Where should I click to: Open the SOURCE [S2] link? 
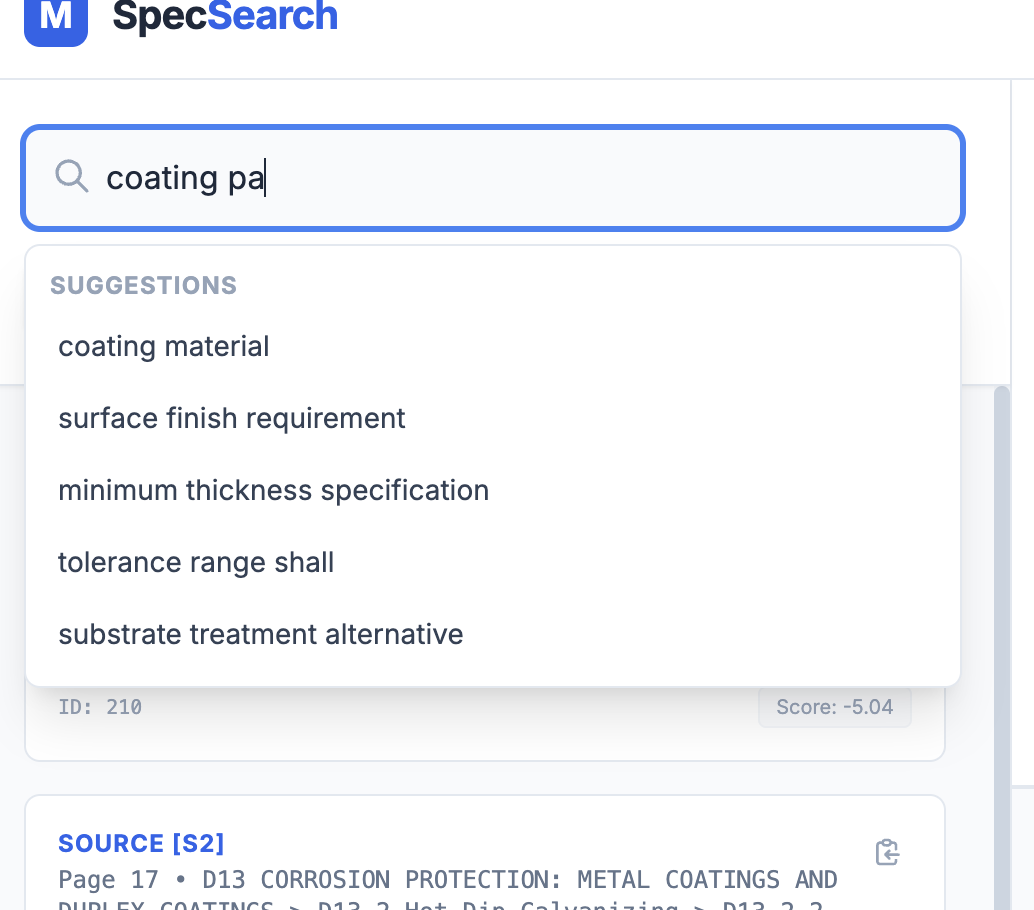141,843
